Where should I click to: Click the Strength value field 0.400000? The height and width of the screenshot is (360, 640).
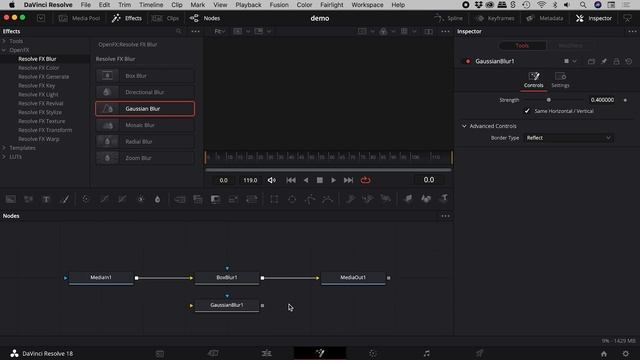tap(602, 100)
